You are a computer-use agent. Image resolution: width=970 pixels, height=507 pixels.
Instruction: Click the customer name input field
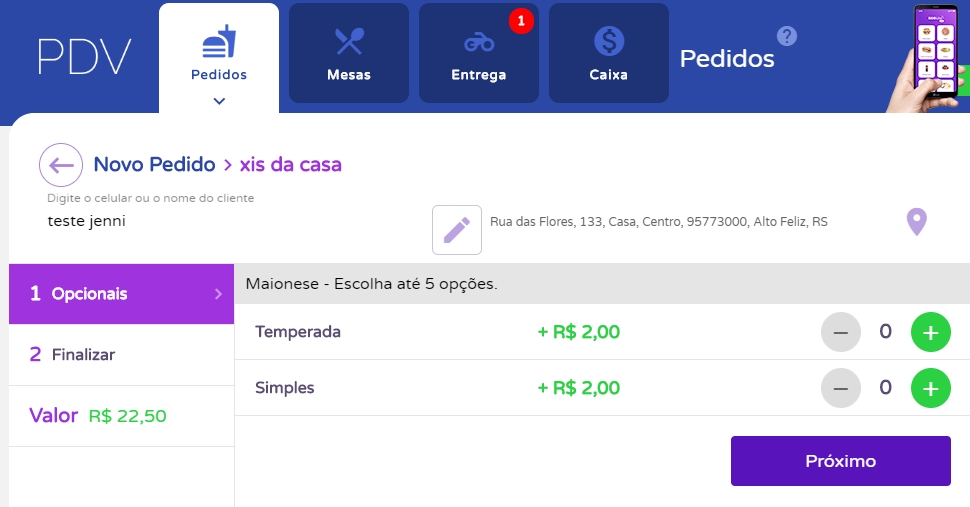230,222
